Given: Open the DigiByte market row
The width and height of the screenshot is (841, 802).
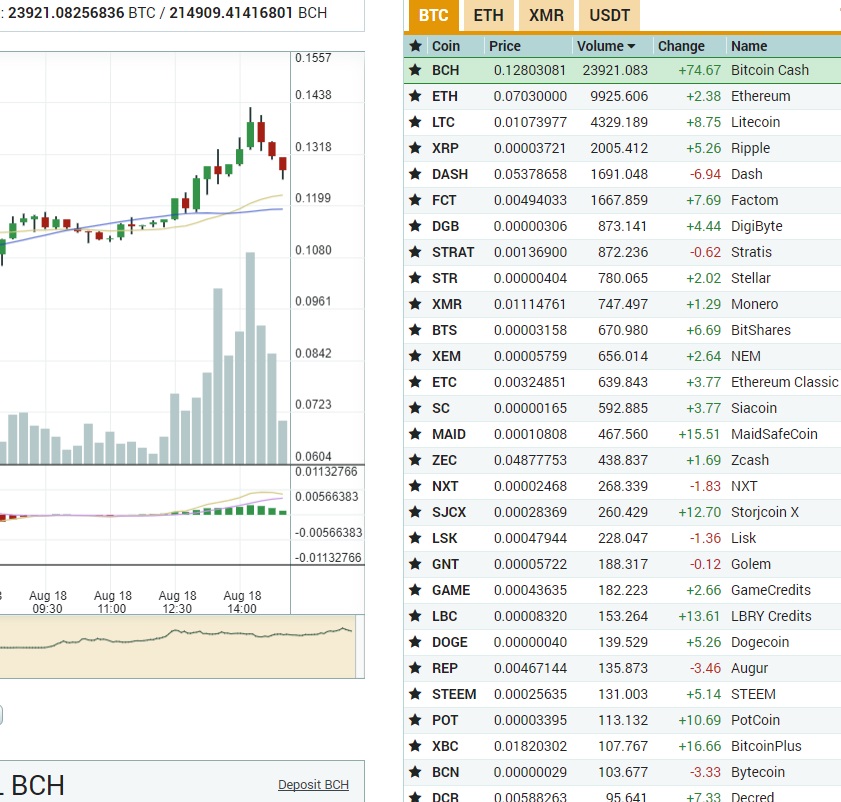Looking at the screenshot, I should 622,226.
